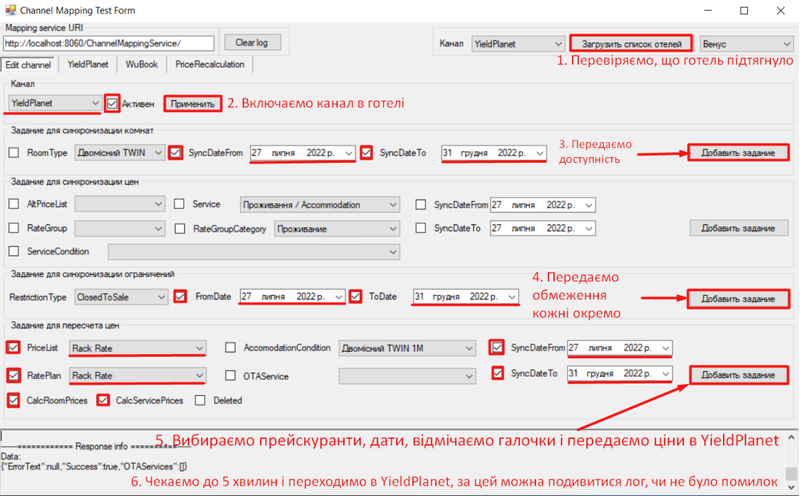Open the calendar of restriction FromDate picker

[x=339, y=297]
